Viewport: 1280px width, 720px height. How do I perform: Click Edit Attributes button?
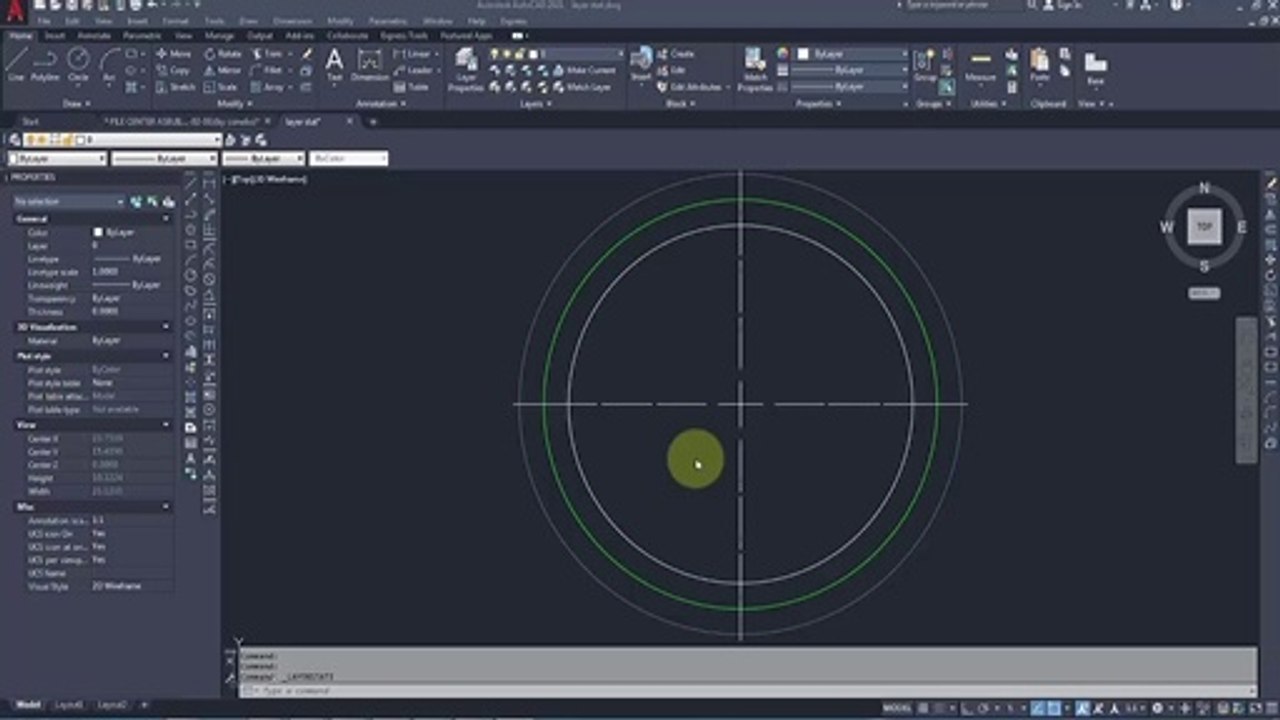(690, 87)
